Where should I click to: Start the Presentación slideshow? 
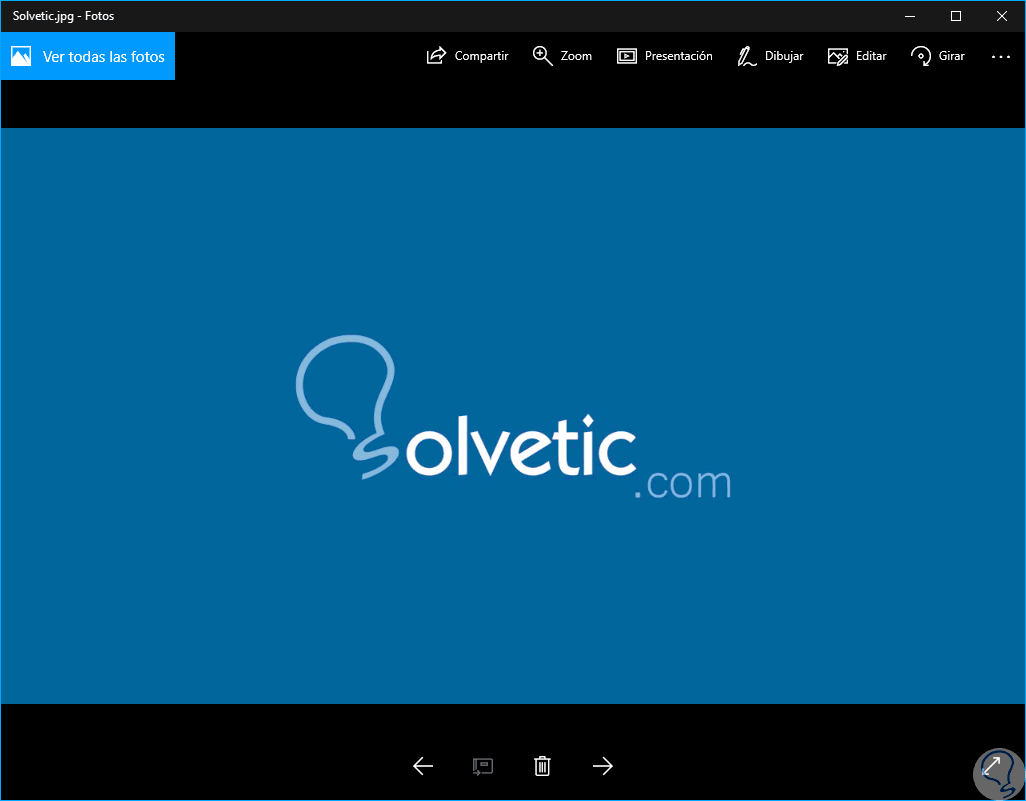click(x=664, y=56)
